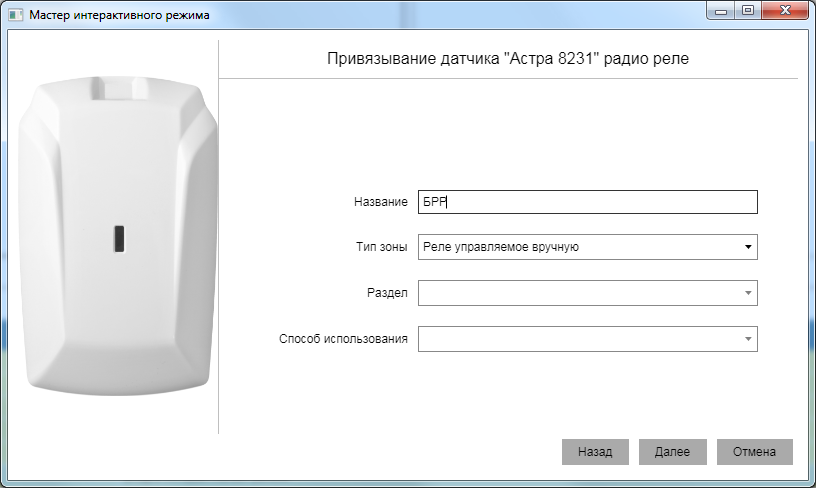Open the Тип зоны dropdown
This screenshot has height=488, width=816.
(588, 247)
